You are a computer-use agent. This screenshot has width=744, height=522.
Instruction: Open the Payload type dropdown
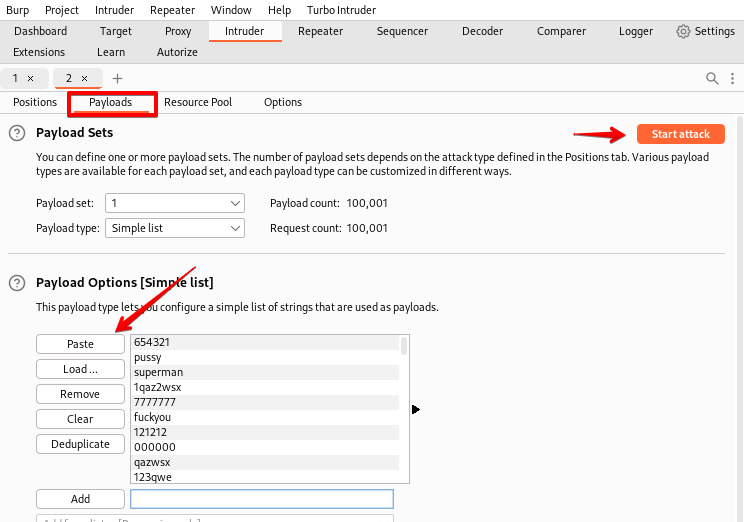[175, 228]
